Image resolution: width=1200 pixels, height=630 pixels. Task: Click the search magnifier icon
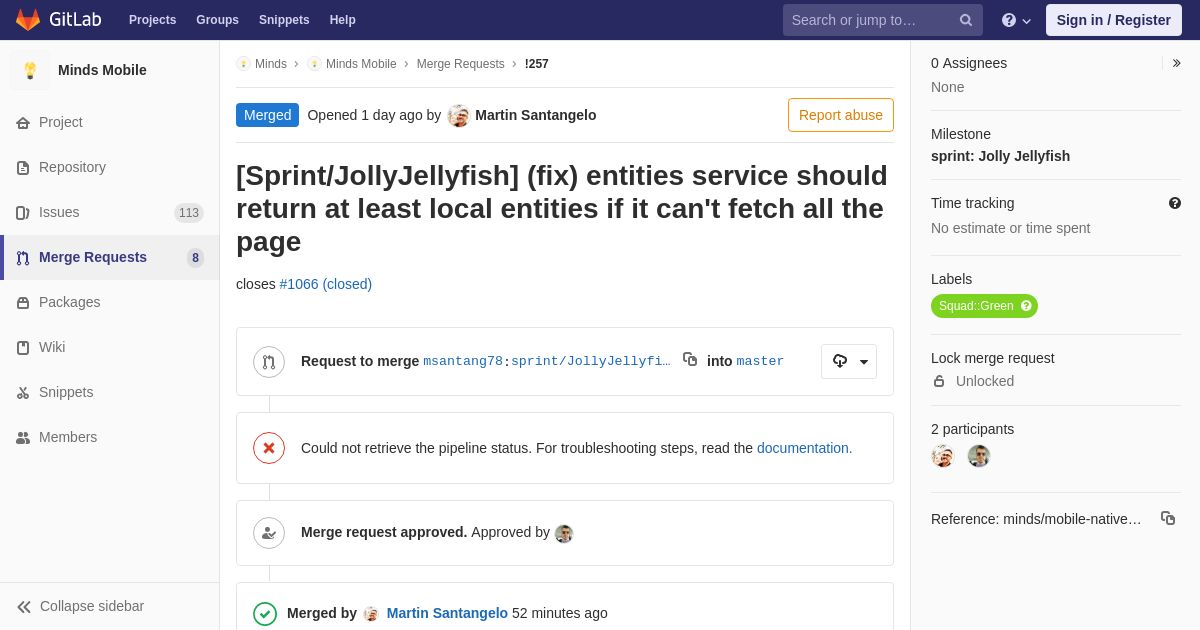pos(965,20)
